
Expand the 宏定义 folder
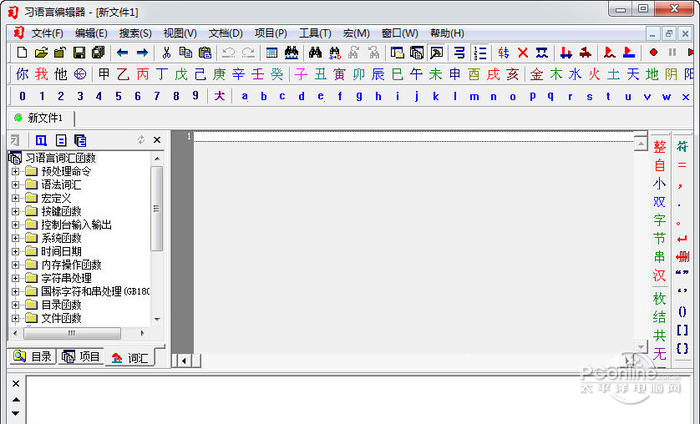coord(15,198)
